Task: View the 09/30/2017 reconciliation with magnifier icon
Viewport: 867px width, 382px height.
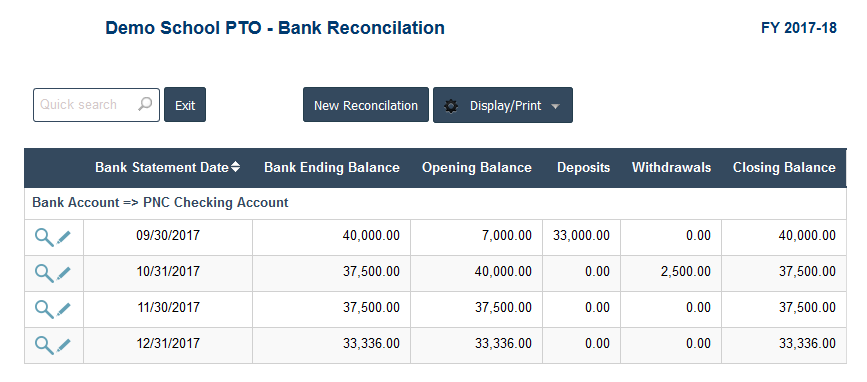Action: (44, 237)
